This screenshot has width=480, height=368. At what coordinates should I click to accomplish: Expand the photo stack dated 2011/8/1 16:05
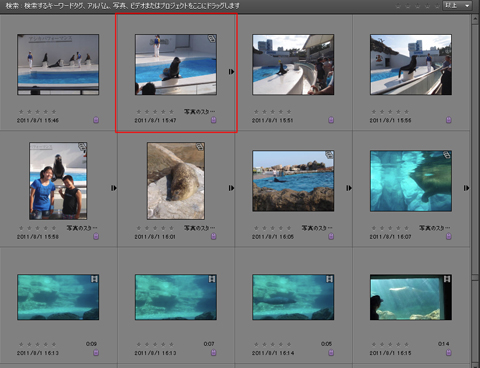pyautogui.click(x=349, y=188)
